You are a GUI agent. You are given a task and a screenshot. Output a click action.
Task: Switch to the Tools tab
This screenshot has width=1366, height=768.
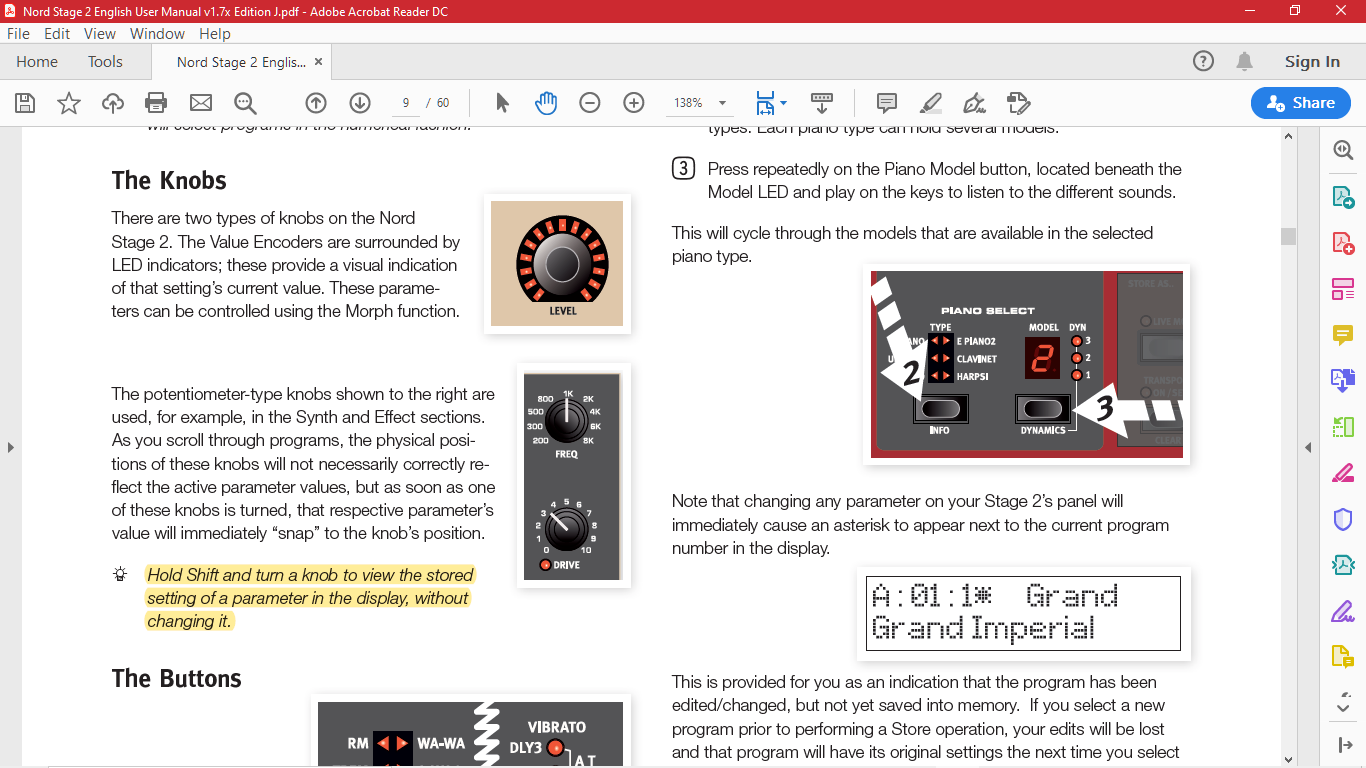click(105, 62)
